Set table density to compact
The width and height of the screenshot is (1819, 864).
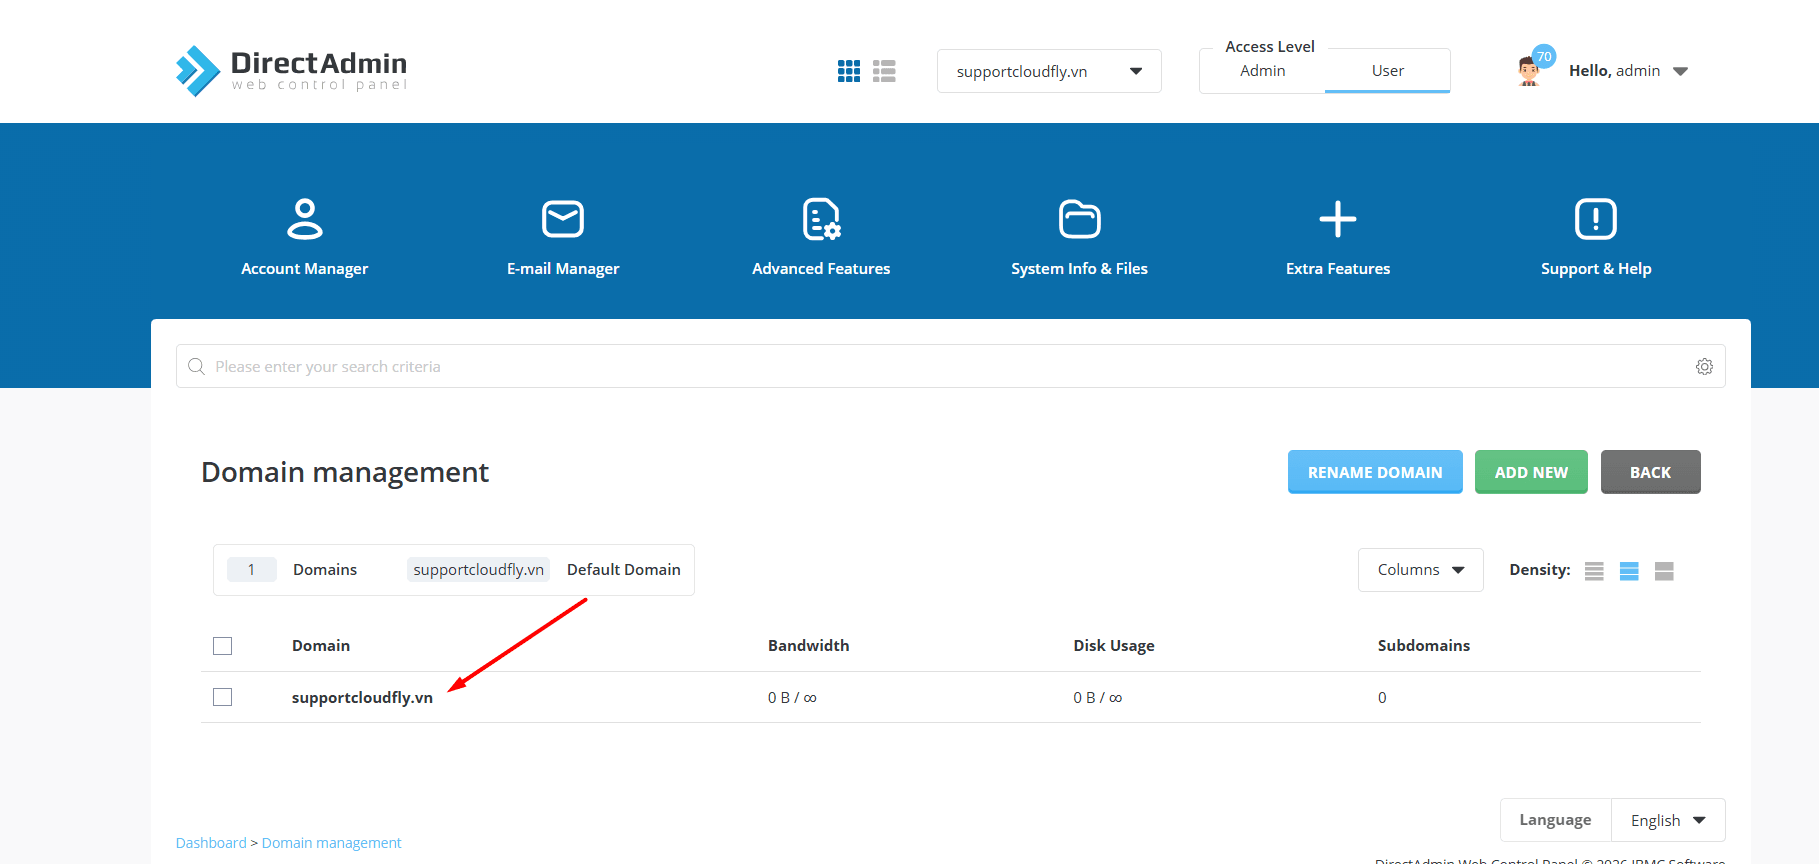pyautogui.click(x=1594, y=571)
